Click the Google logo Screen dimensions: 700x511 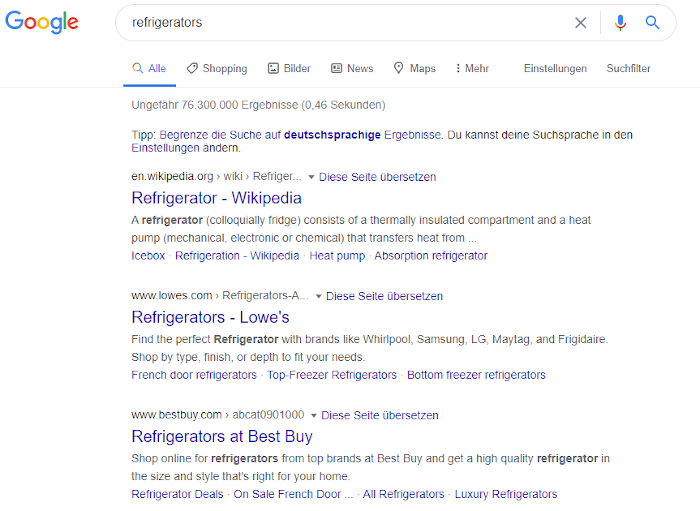tap(41, 22)
